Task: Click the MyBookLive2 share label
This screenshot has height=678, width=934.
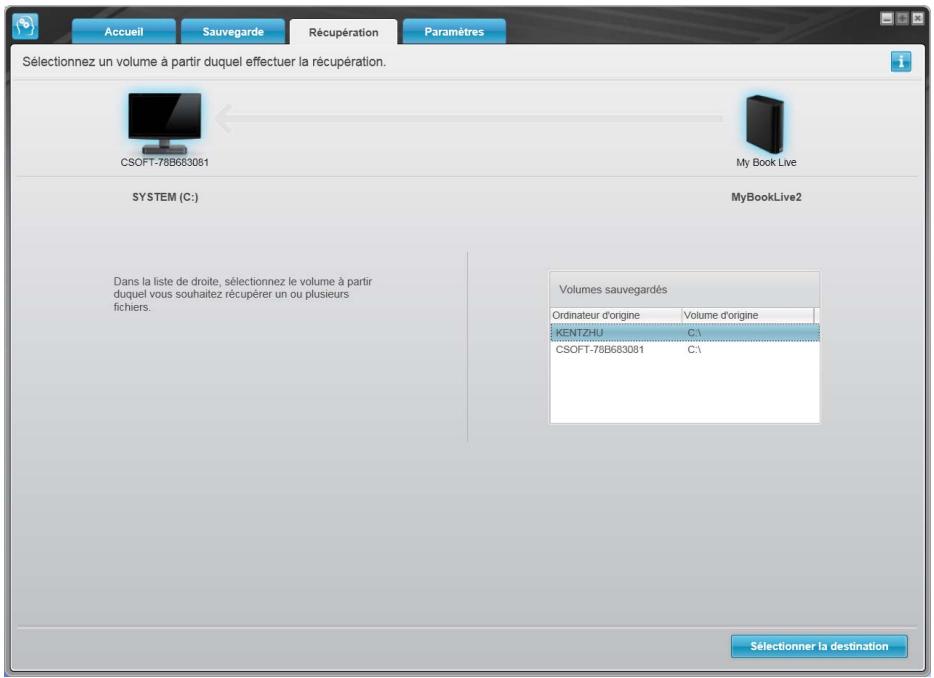Action: (x=766, y=197)
